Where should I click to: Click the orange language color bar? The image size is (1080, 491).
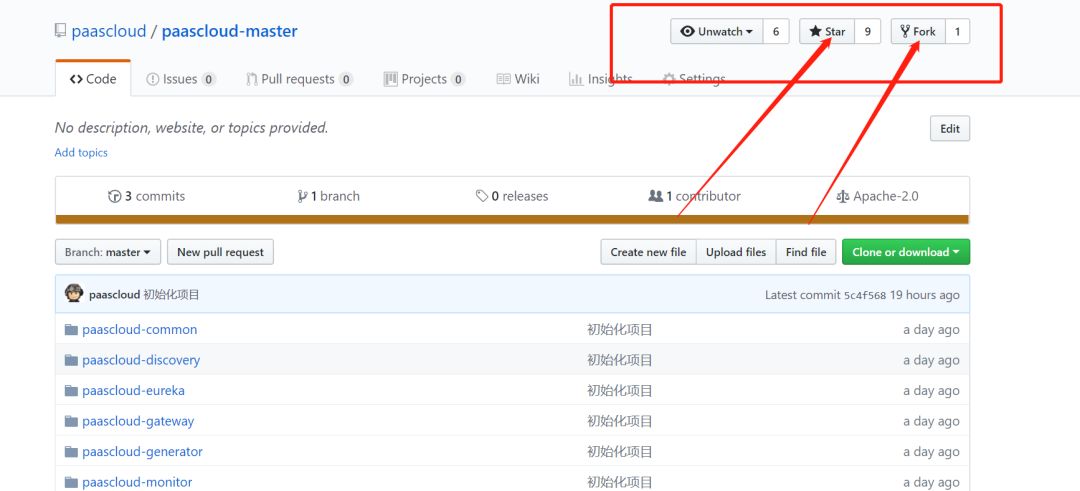[512, 220]
